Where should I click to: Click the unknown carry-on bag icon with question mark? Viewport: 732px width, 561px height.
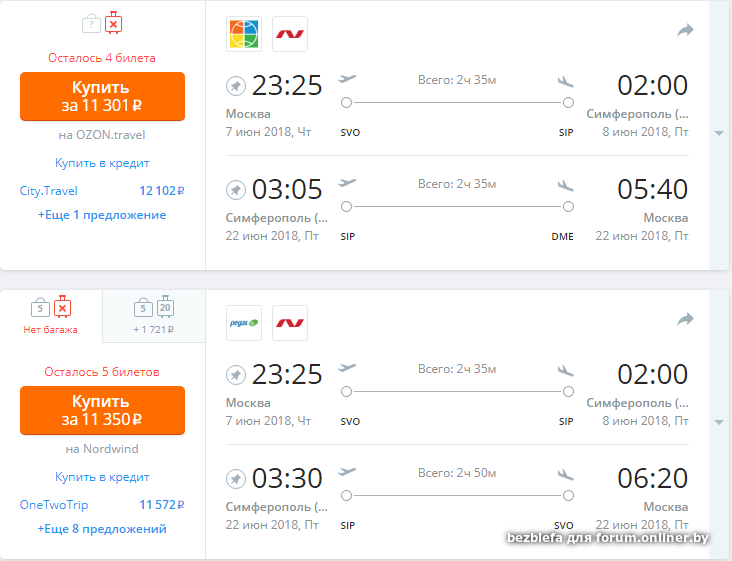click(x=91, y=22)
